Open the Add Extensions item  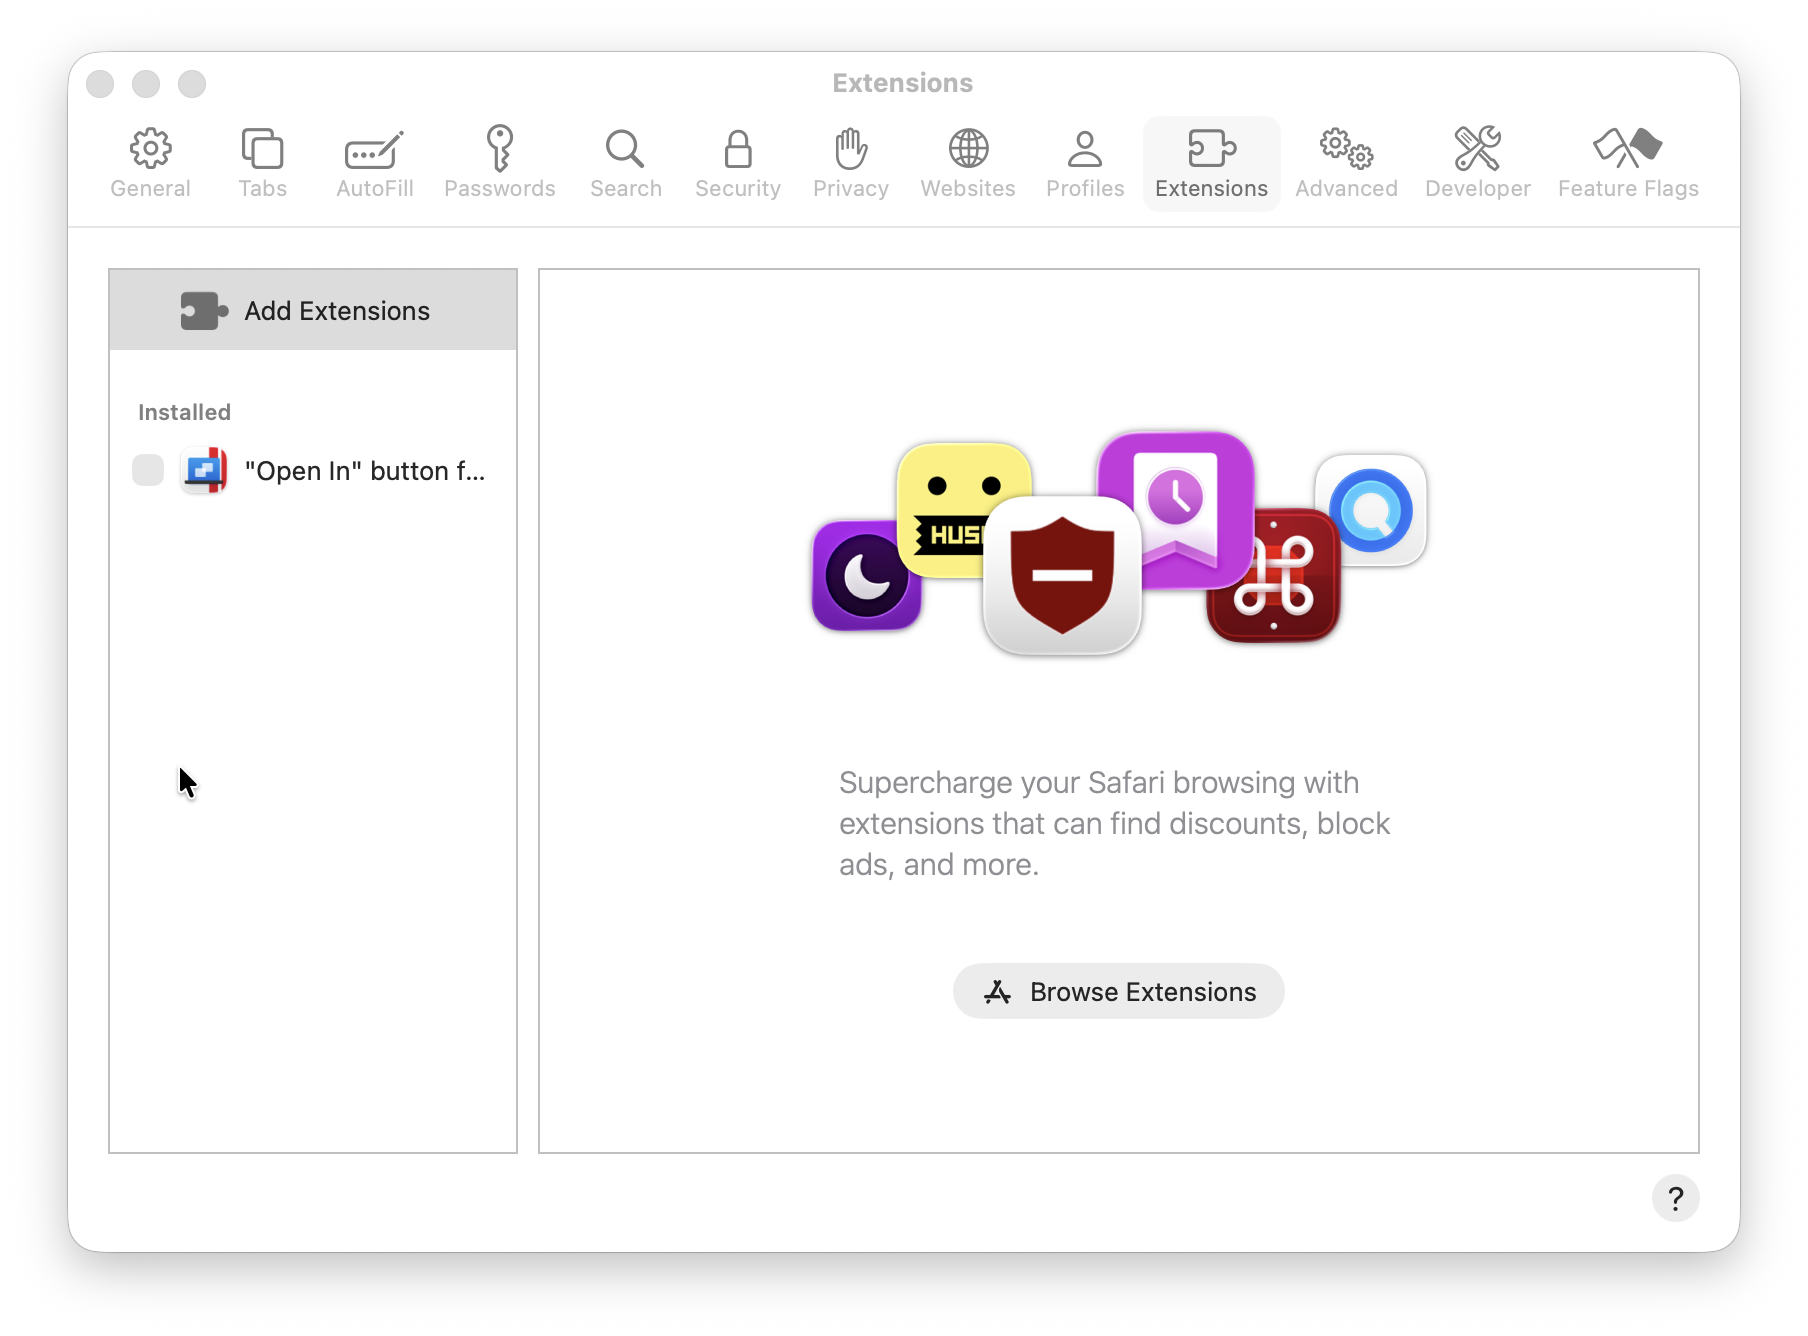(x=312, y=310)
